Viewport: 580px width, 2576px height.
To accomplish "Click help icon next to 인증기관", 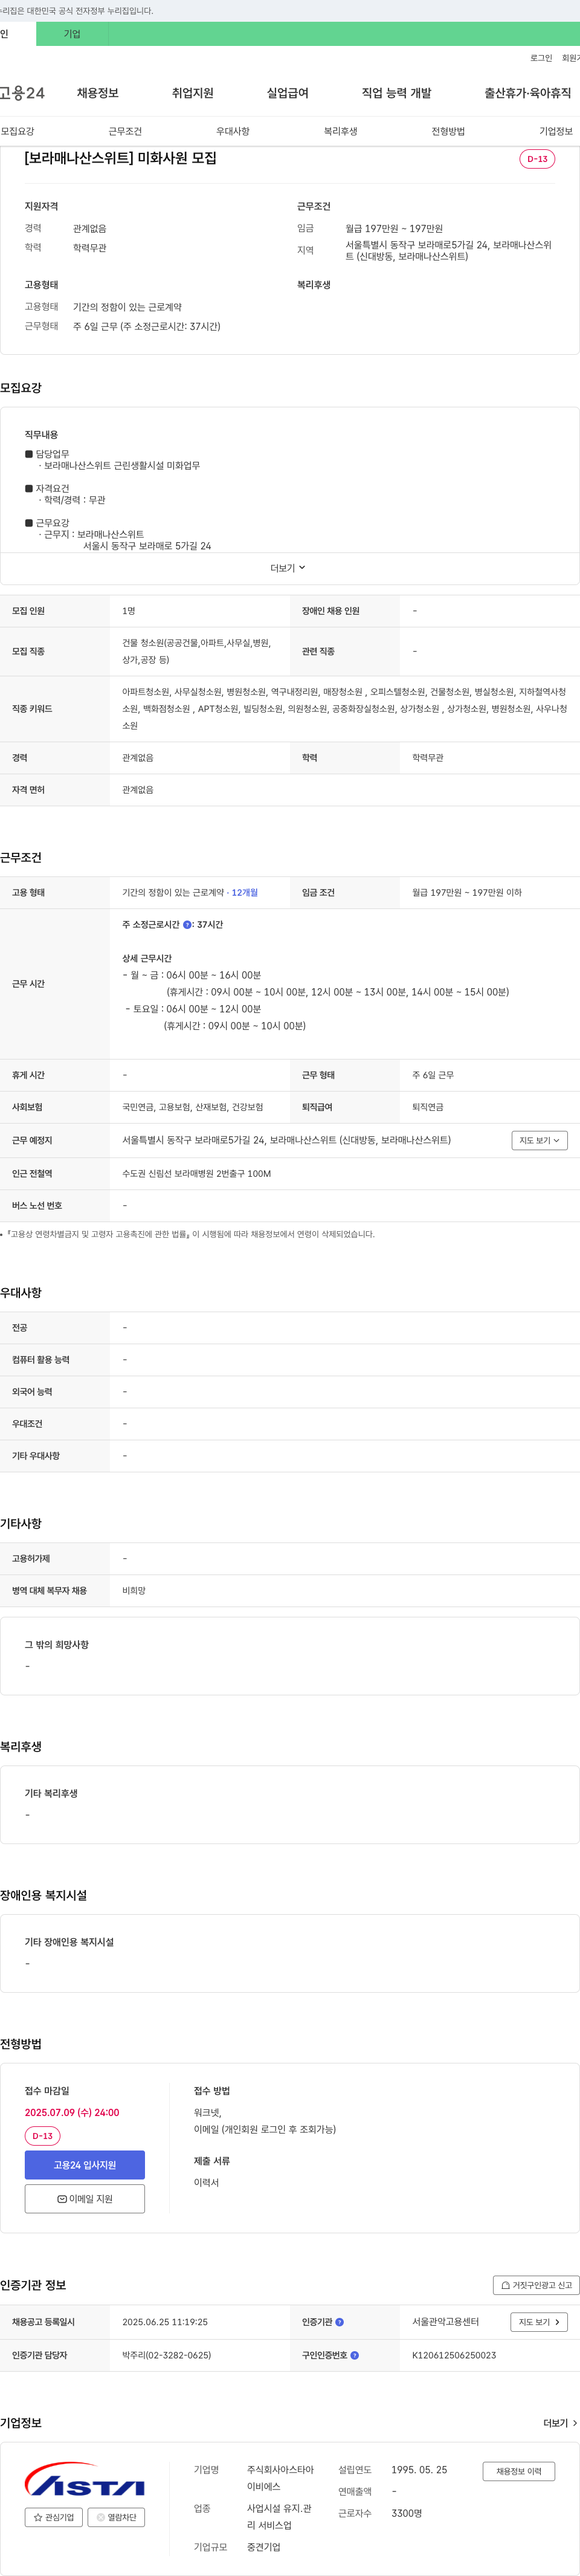I will [339, 2322].
